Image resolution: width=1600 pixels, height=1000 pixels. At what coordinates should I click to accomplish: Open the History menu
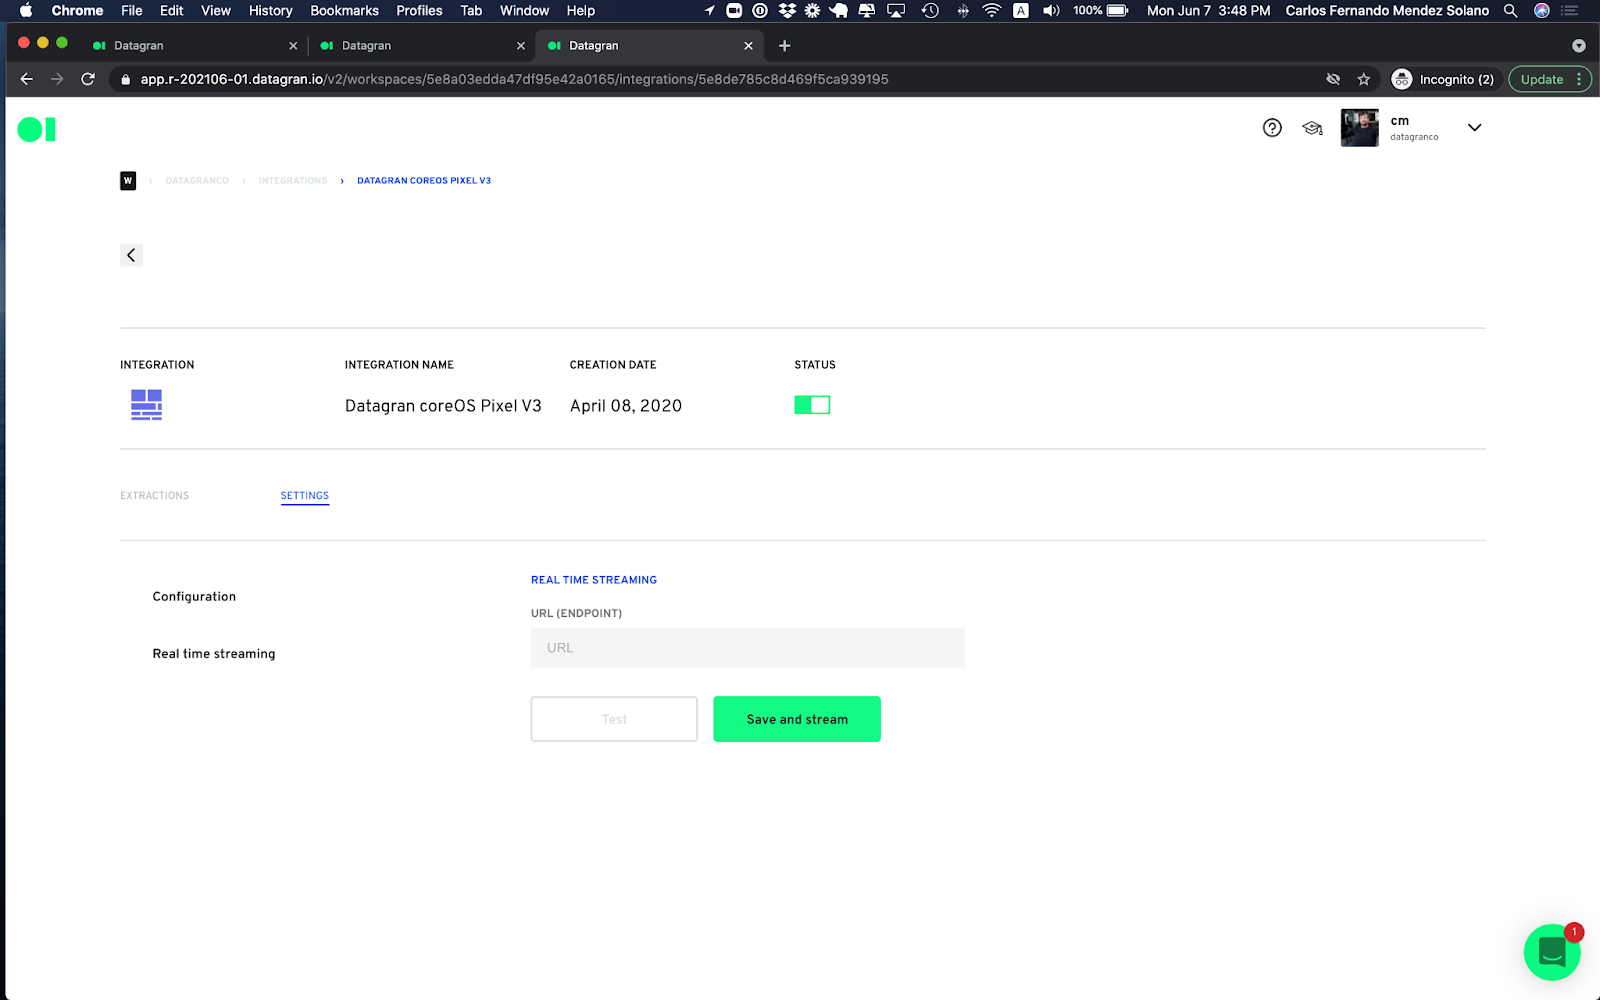[x=270, y=10]
